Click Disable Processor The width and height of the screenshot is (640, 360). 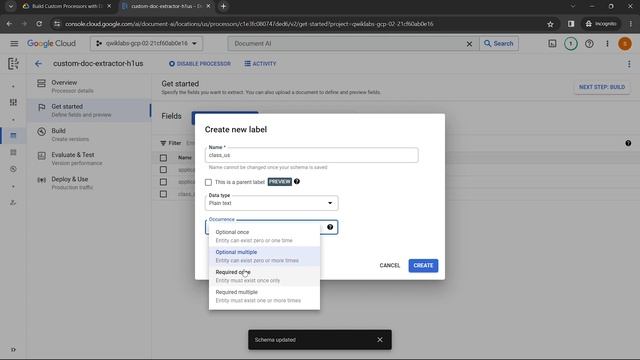click(x=200, y=64)
